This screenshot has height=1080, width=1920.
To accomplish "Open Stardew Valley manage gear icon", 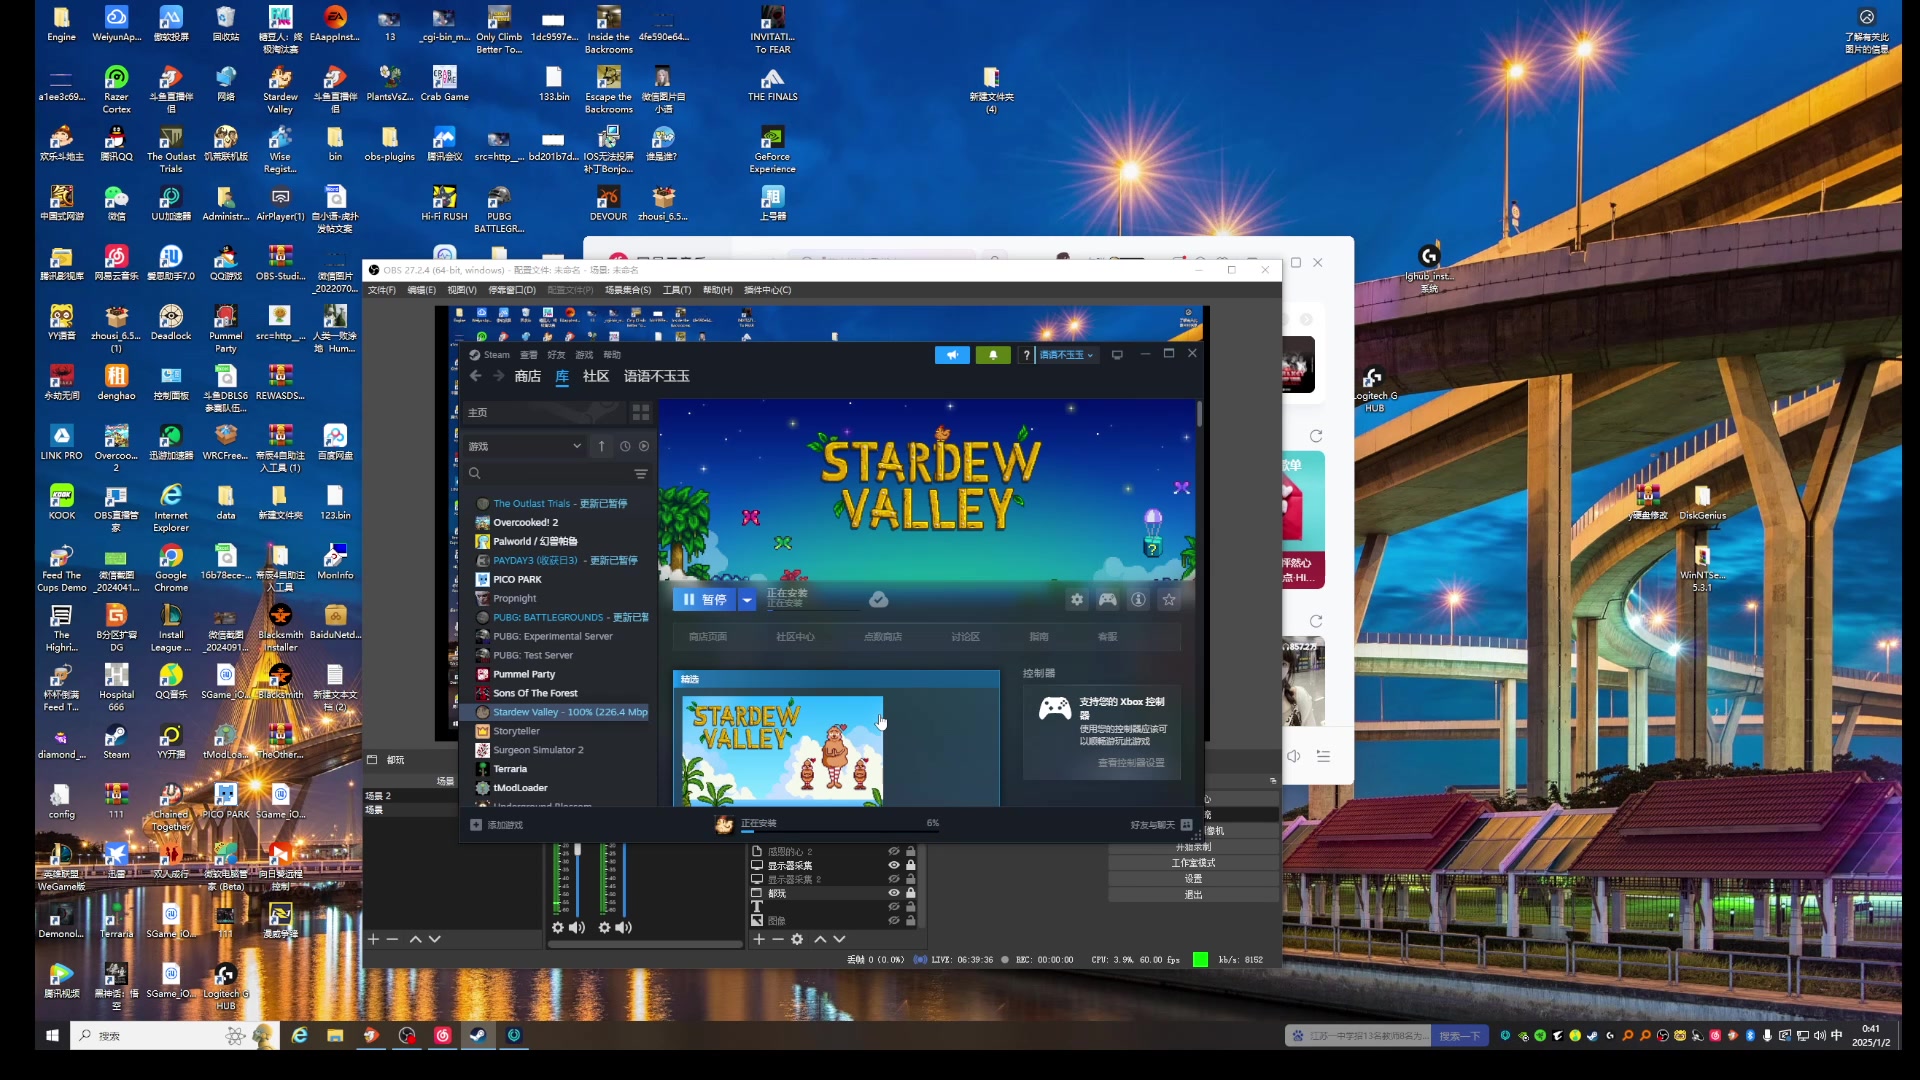I will [x=1077, y=600].
